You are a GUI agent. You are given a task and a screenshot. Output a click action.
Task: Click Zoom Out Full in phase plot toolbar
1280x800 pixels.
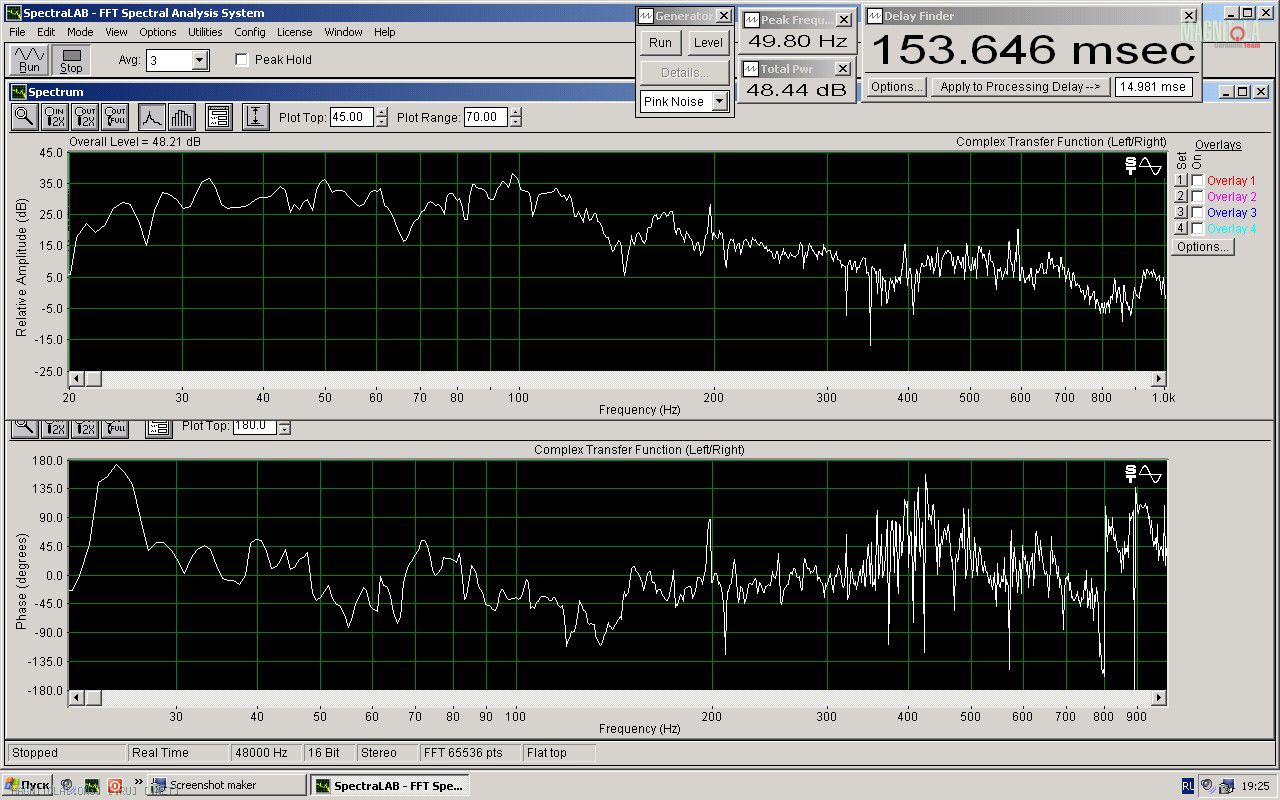[x=115, y=428]
